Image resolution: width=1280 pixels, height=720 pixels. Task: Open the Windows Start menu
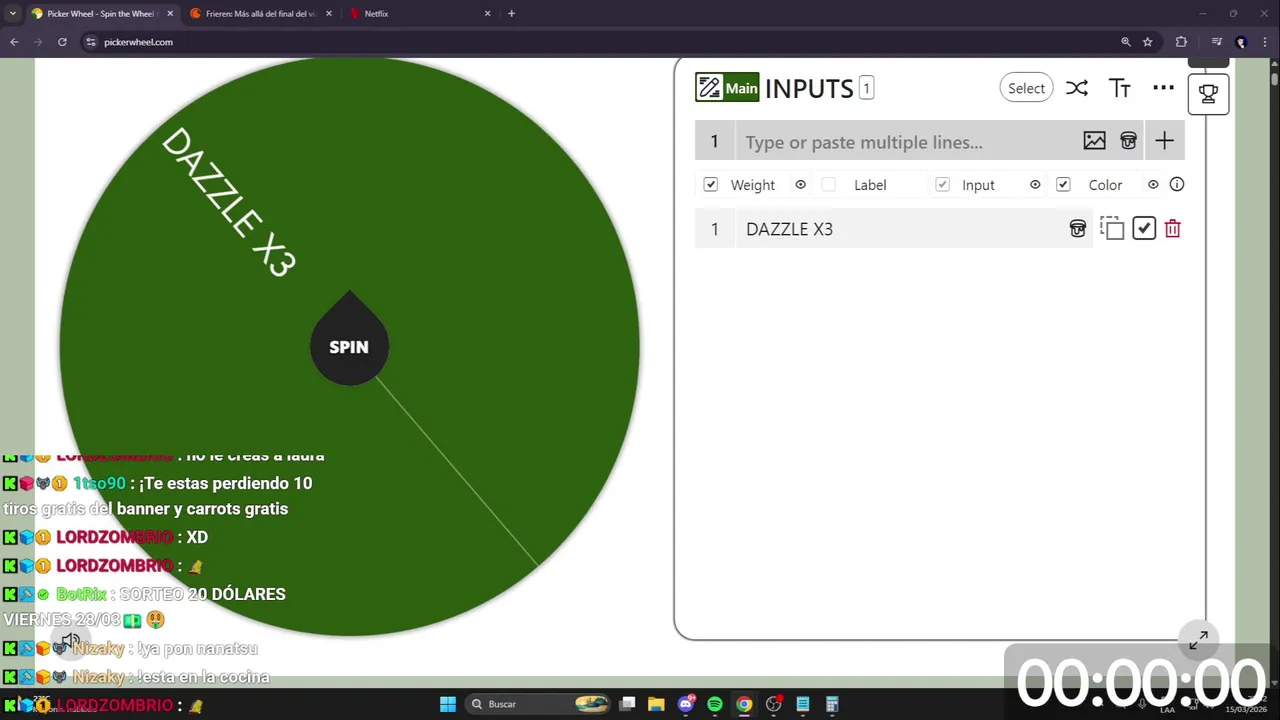(448, 704)
